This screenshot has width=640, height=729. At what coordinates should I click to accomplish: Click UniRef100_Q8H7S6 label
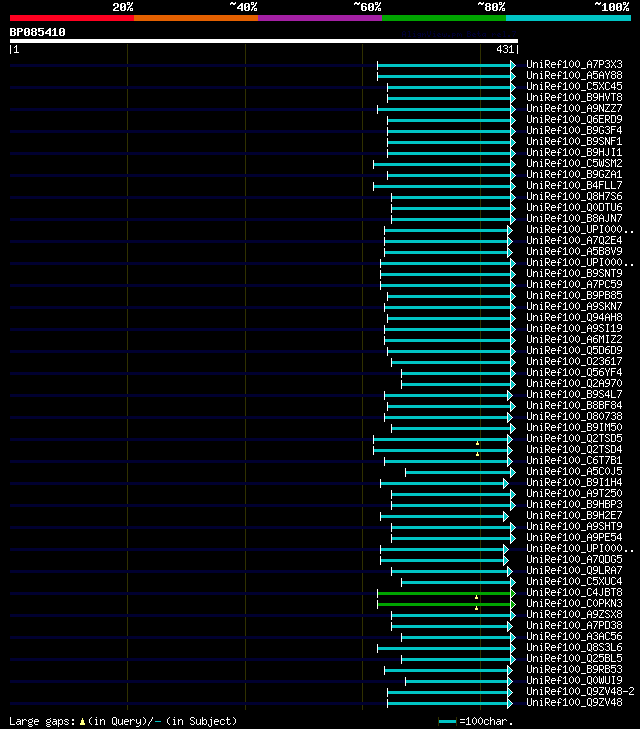tap(574, 197)
